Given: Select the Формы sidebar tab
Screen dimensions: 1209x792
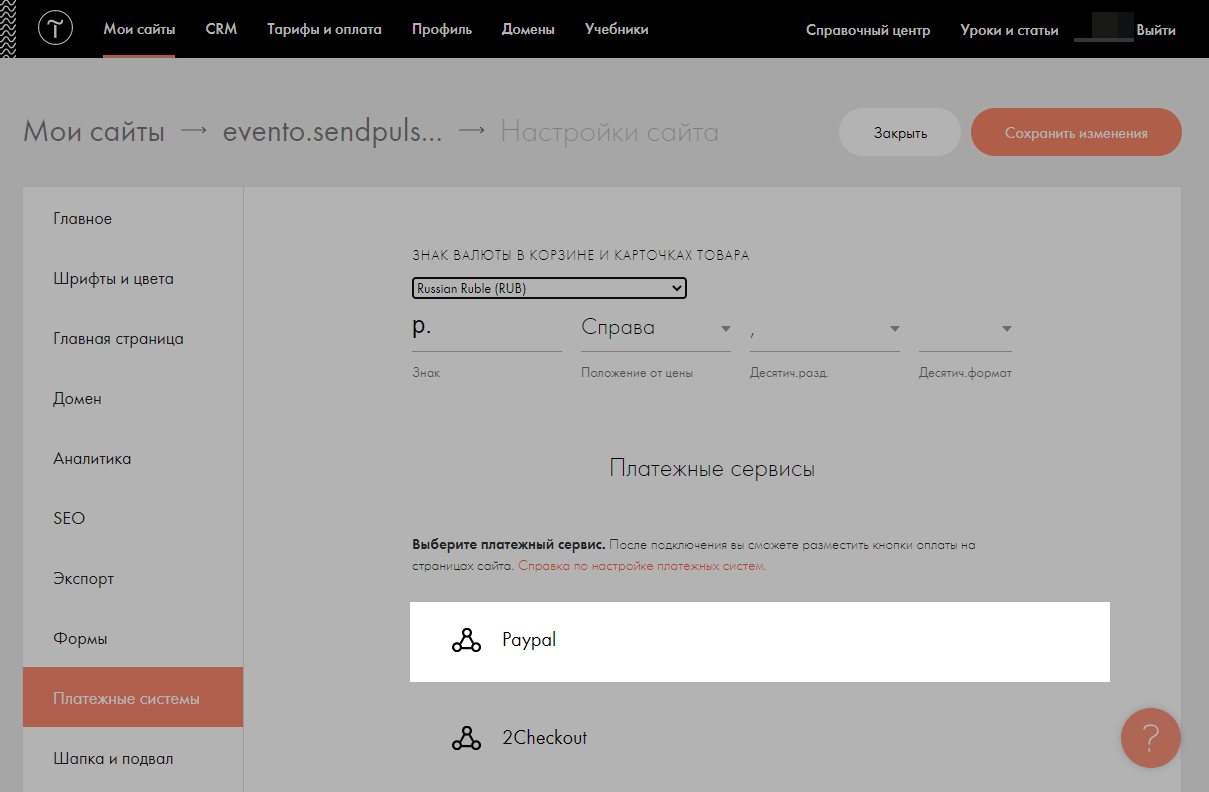Looking at the screenshot, I should (133, 638).
